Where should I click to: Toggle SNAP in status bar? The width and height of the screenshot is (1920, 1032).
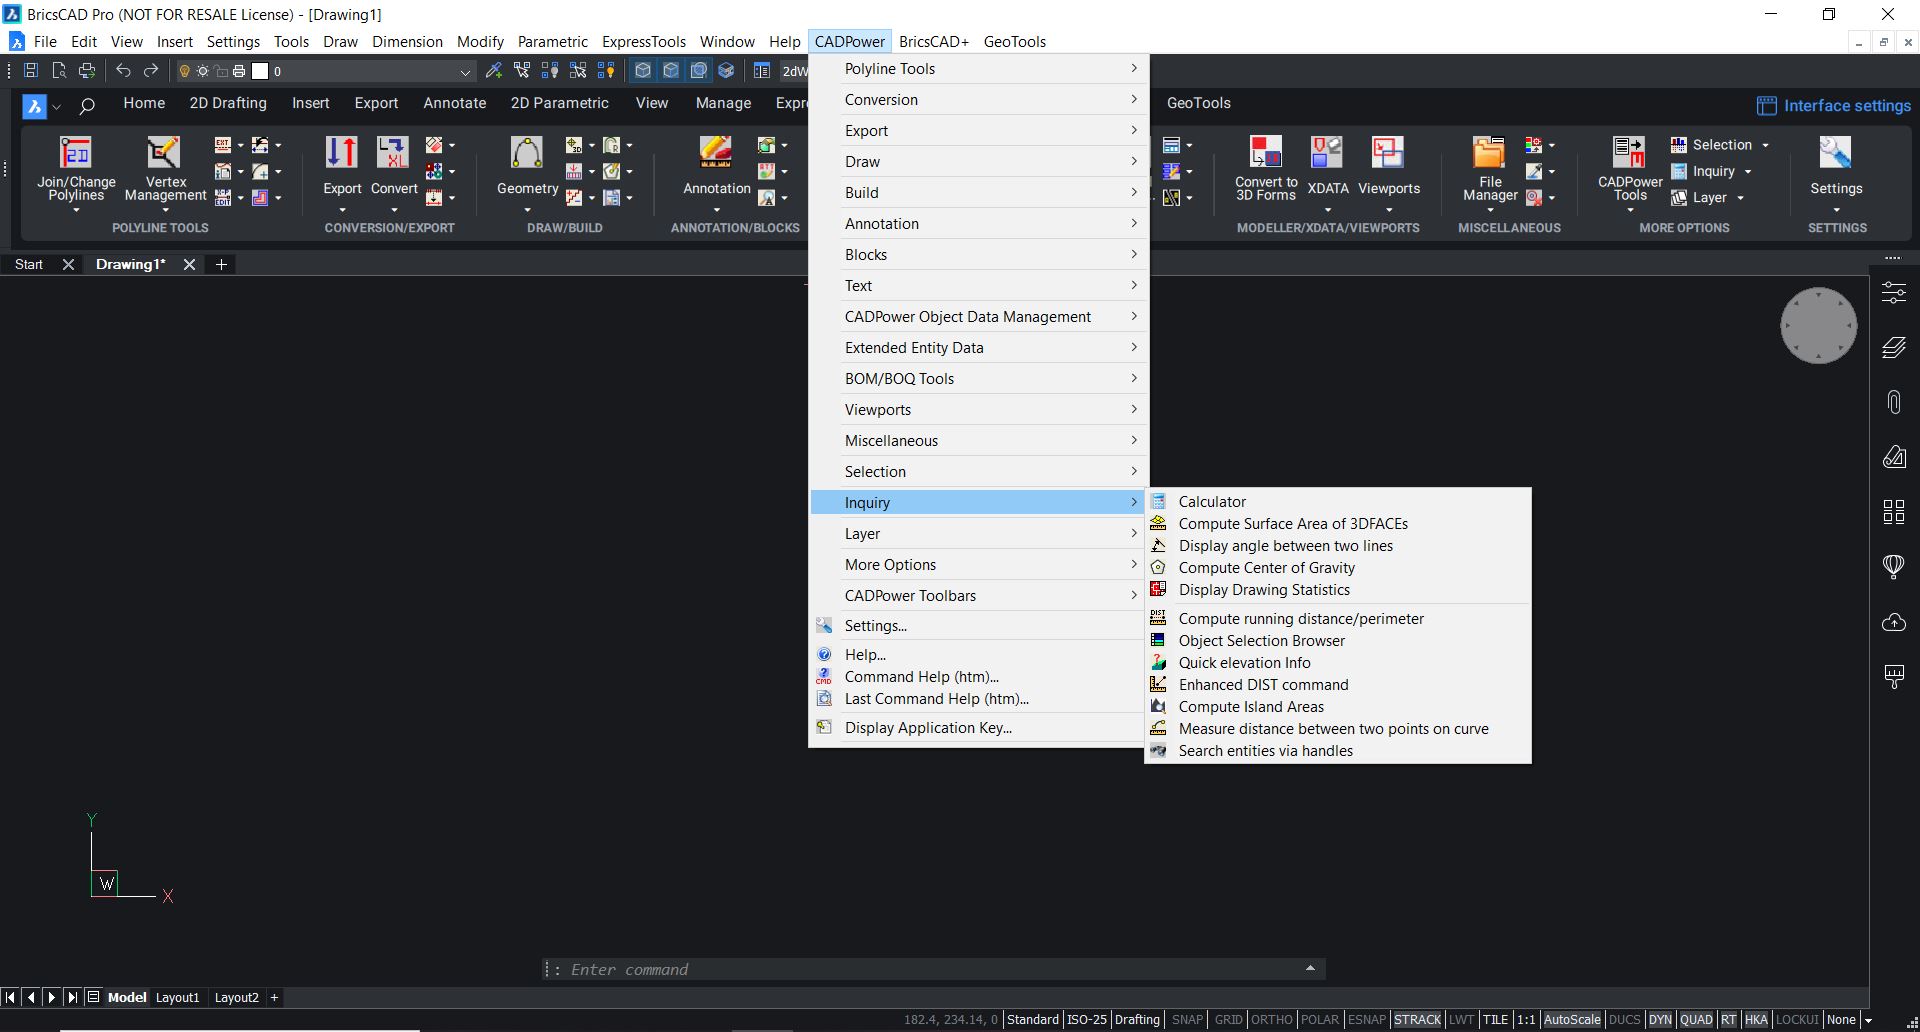[x=1187, y=1020]
